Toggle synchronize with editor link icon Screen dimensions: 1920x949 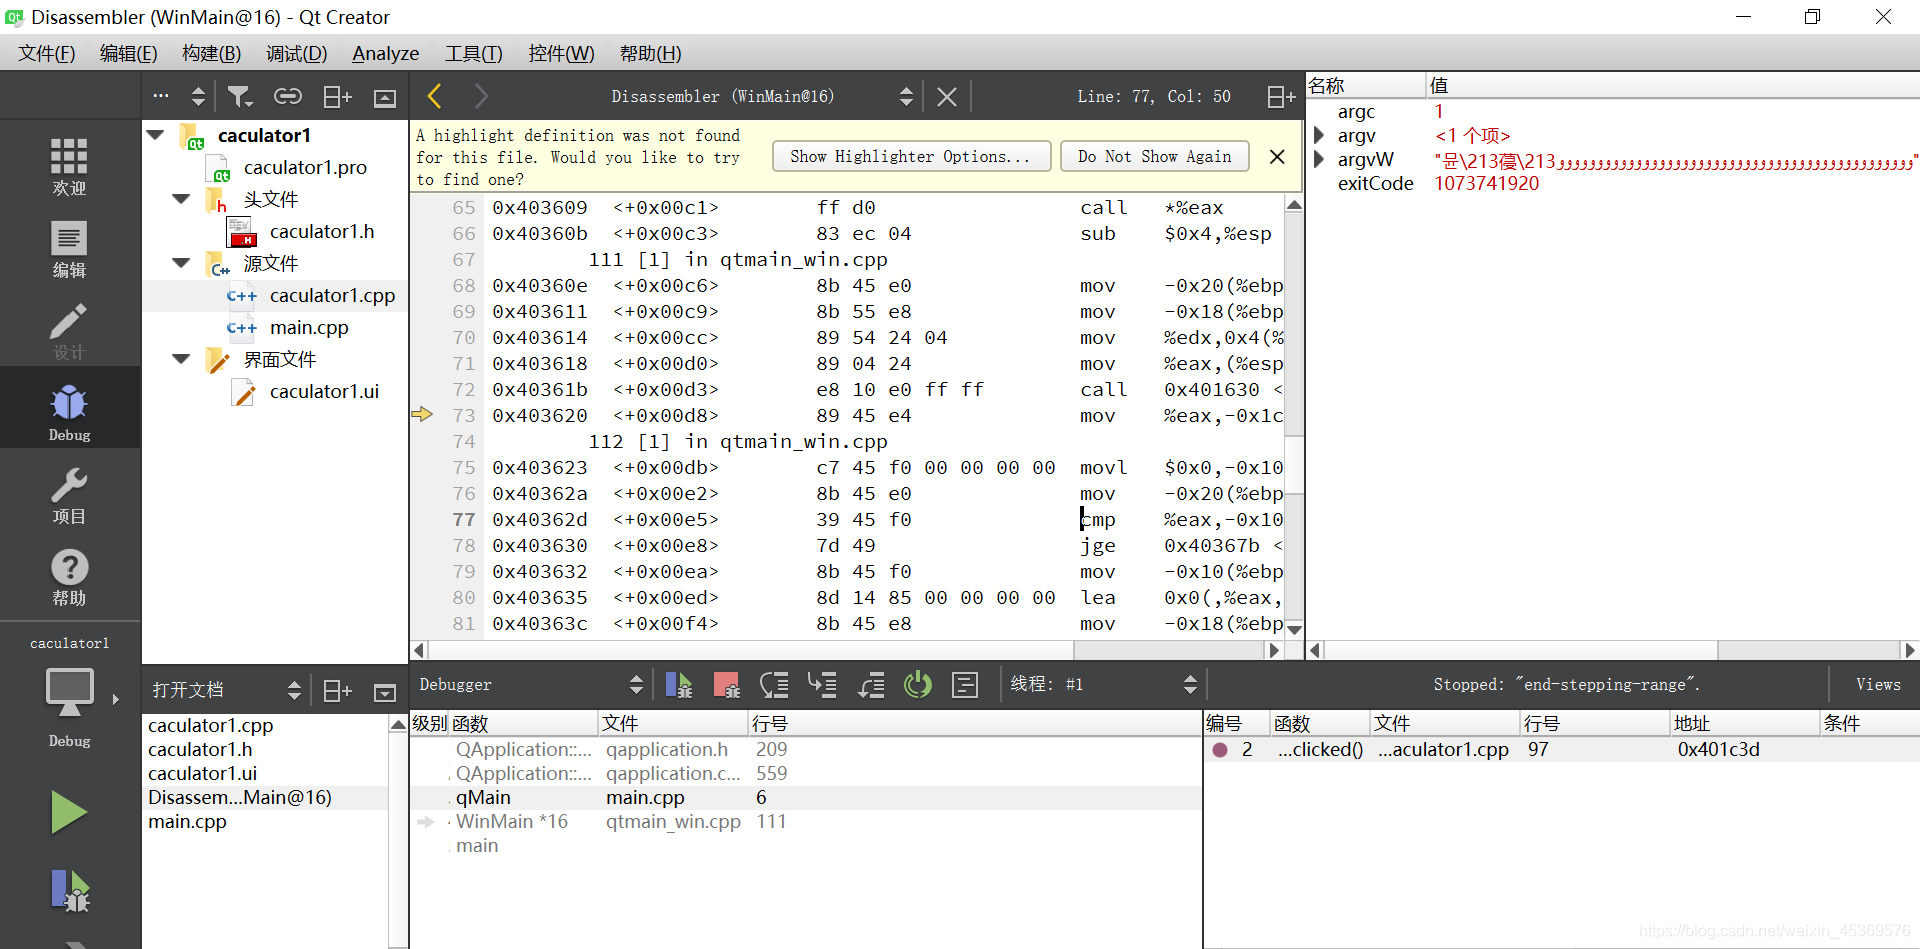(x=288, y=96)
